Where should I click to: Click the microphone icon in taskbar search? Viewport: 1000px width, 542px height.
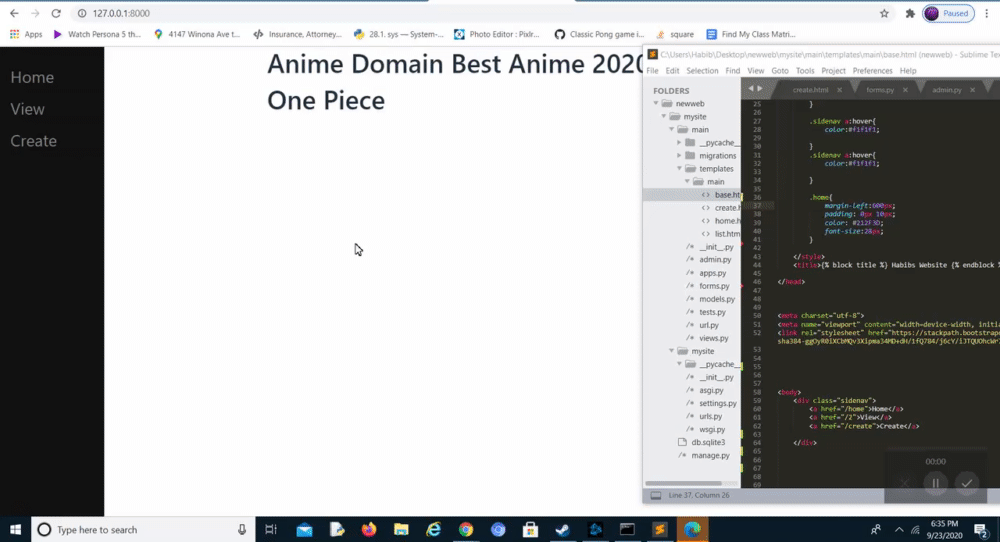(x=242, y=529)
